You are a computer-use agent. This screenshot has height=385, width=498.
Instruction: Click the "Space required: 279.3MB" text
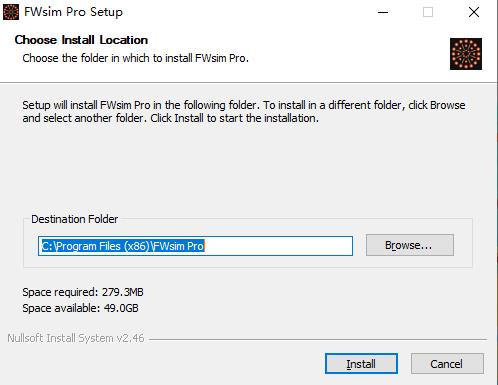point(83,292)
